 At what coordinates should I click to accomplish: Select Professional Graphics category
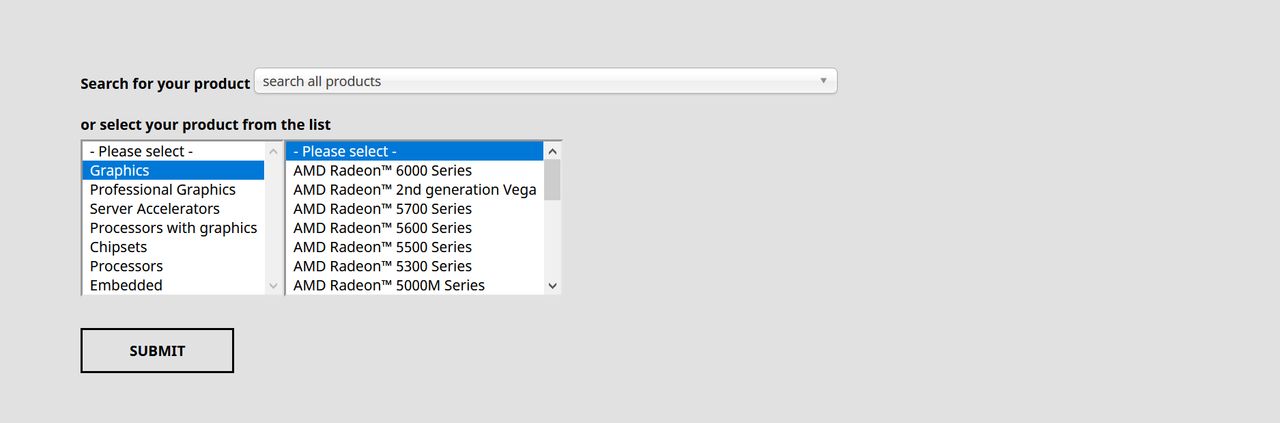(173, 190)
